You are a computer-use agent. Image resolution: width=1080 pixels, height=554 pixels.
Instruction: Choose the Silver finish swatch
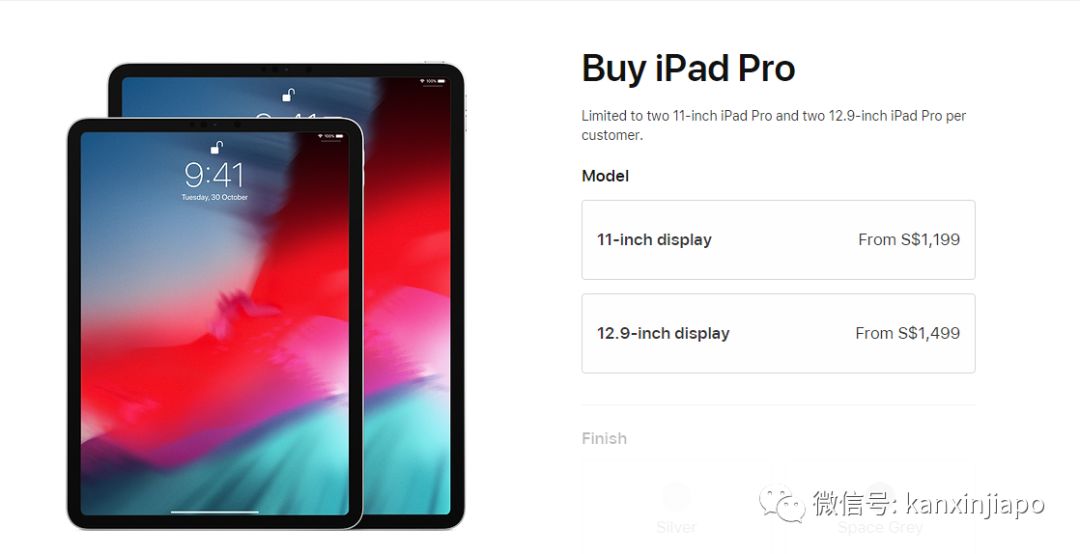(676, 497)
